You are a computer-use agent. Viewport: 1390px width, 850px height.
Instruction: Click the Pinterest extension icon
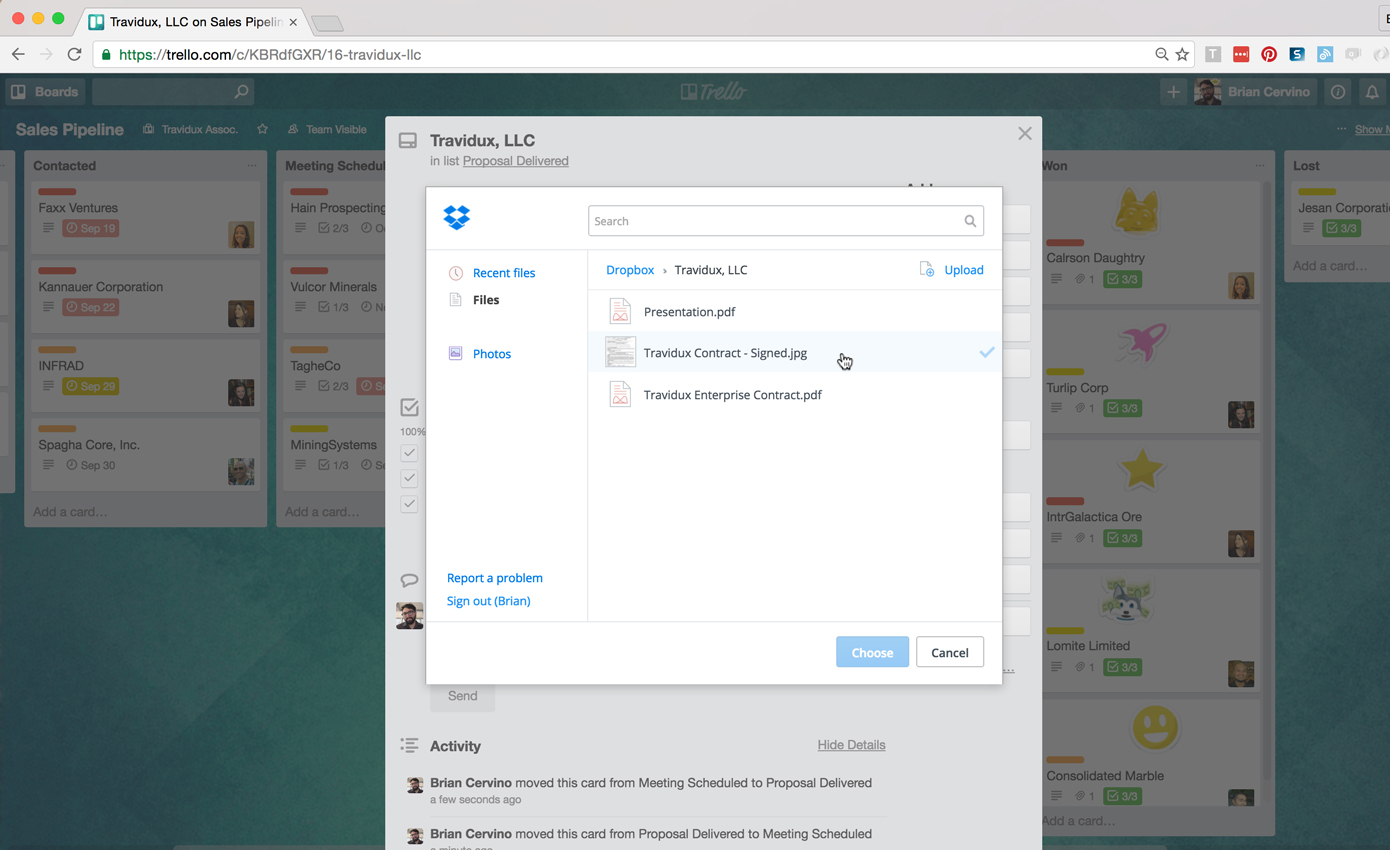click(x=1268, y=55)
